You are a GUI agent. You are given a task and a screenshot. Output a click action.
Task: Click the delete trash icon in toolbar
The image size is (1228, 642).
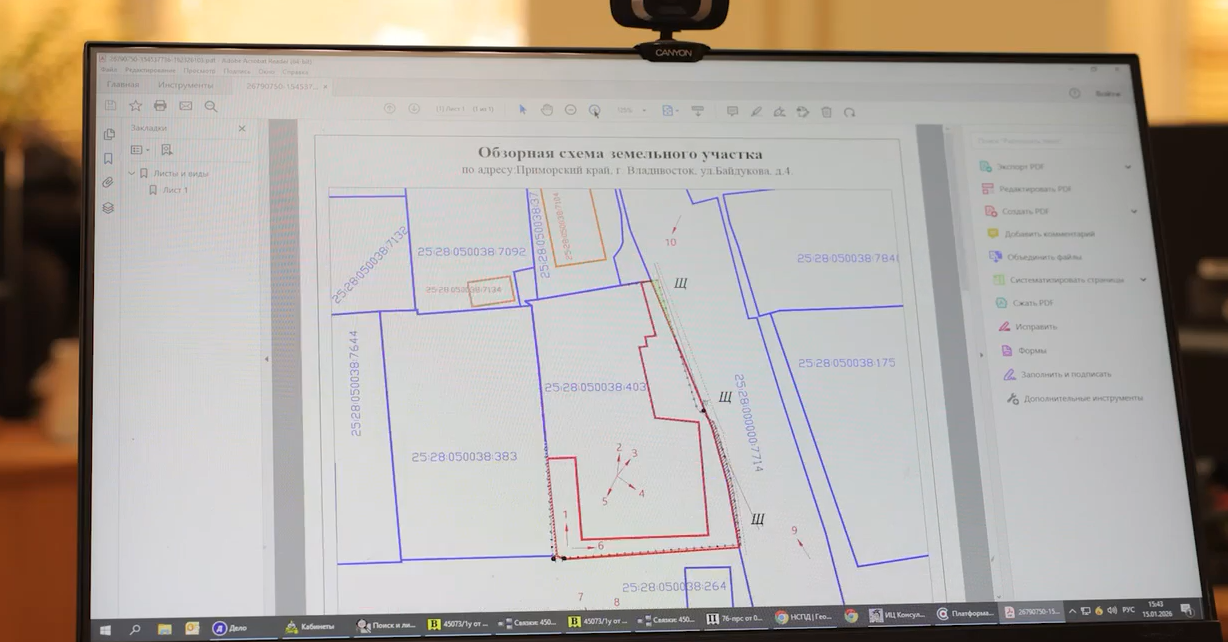tap(826, 112)
